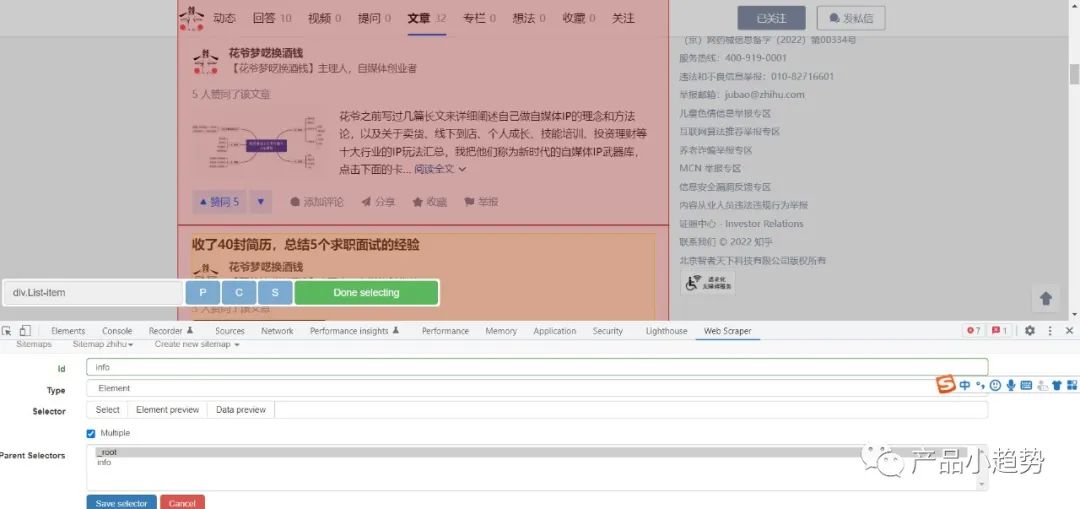The height and width of the screenshot is (509, 1080).
Task: Open the DevTools three-dot menu
Action: click(x=1050, y=331)
